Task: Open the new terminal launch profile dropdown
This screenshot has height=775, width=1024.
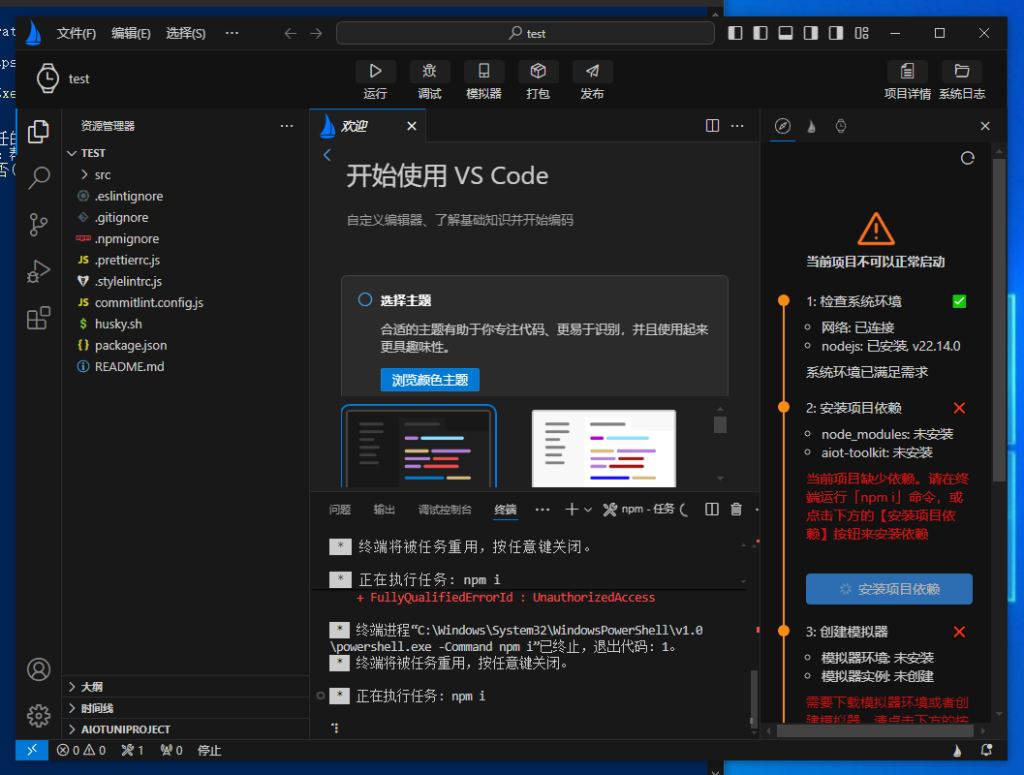Action: tap(588, 510)
